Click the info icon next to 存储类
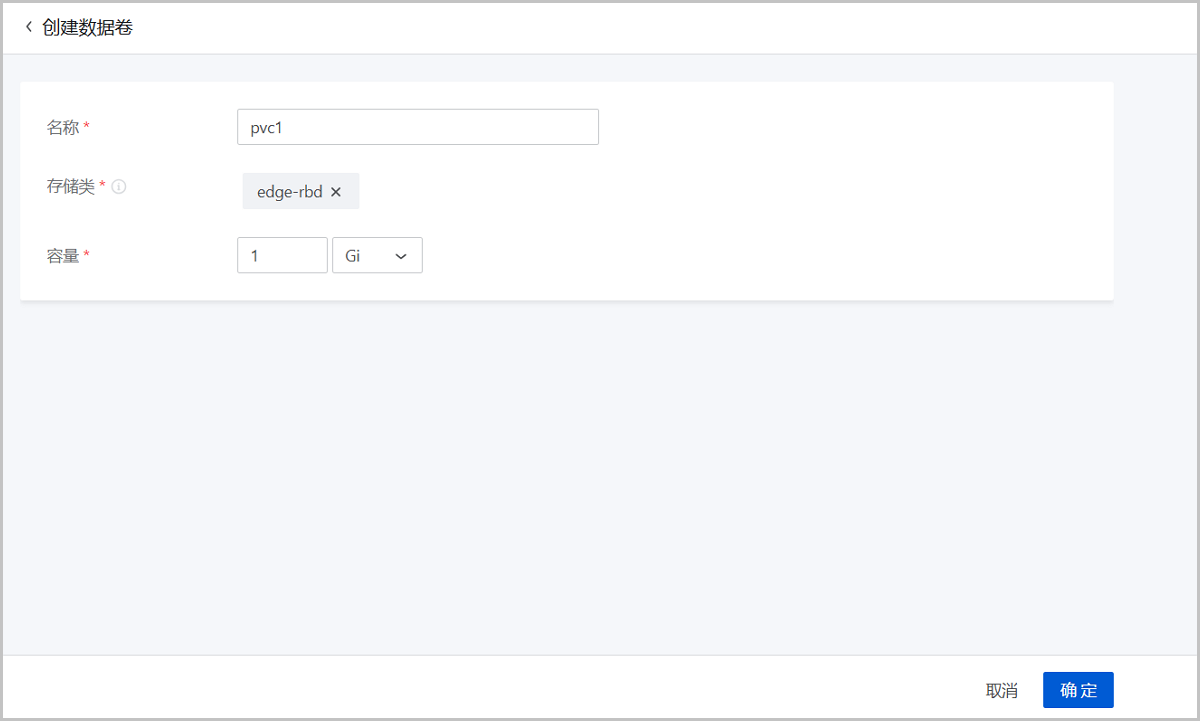 118,187
